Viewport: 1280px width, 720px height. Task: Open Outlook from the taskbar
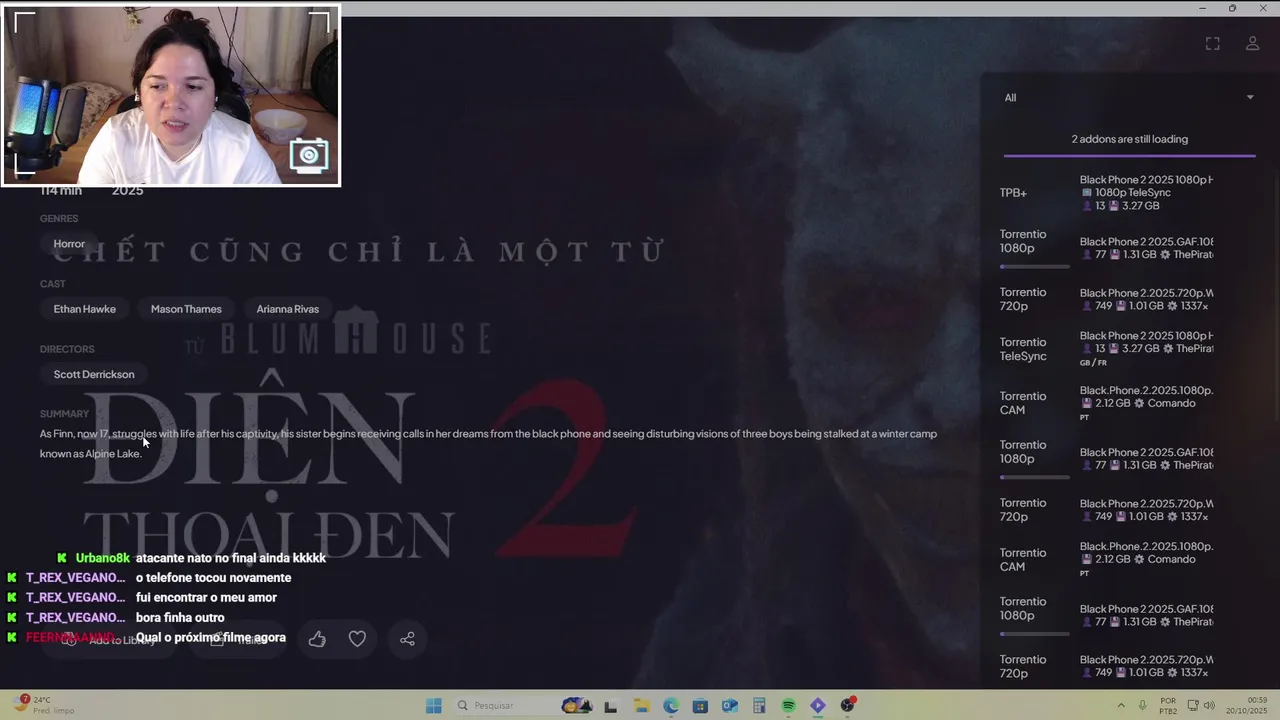click(x=729, y=706)
